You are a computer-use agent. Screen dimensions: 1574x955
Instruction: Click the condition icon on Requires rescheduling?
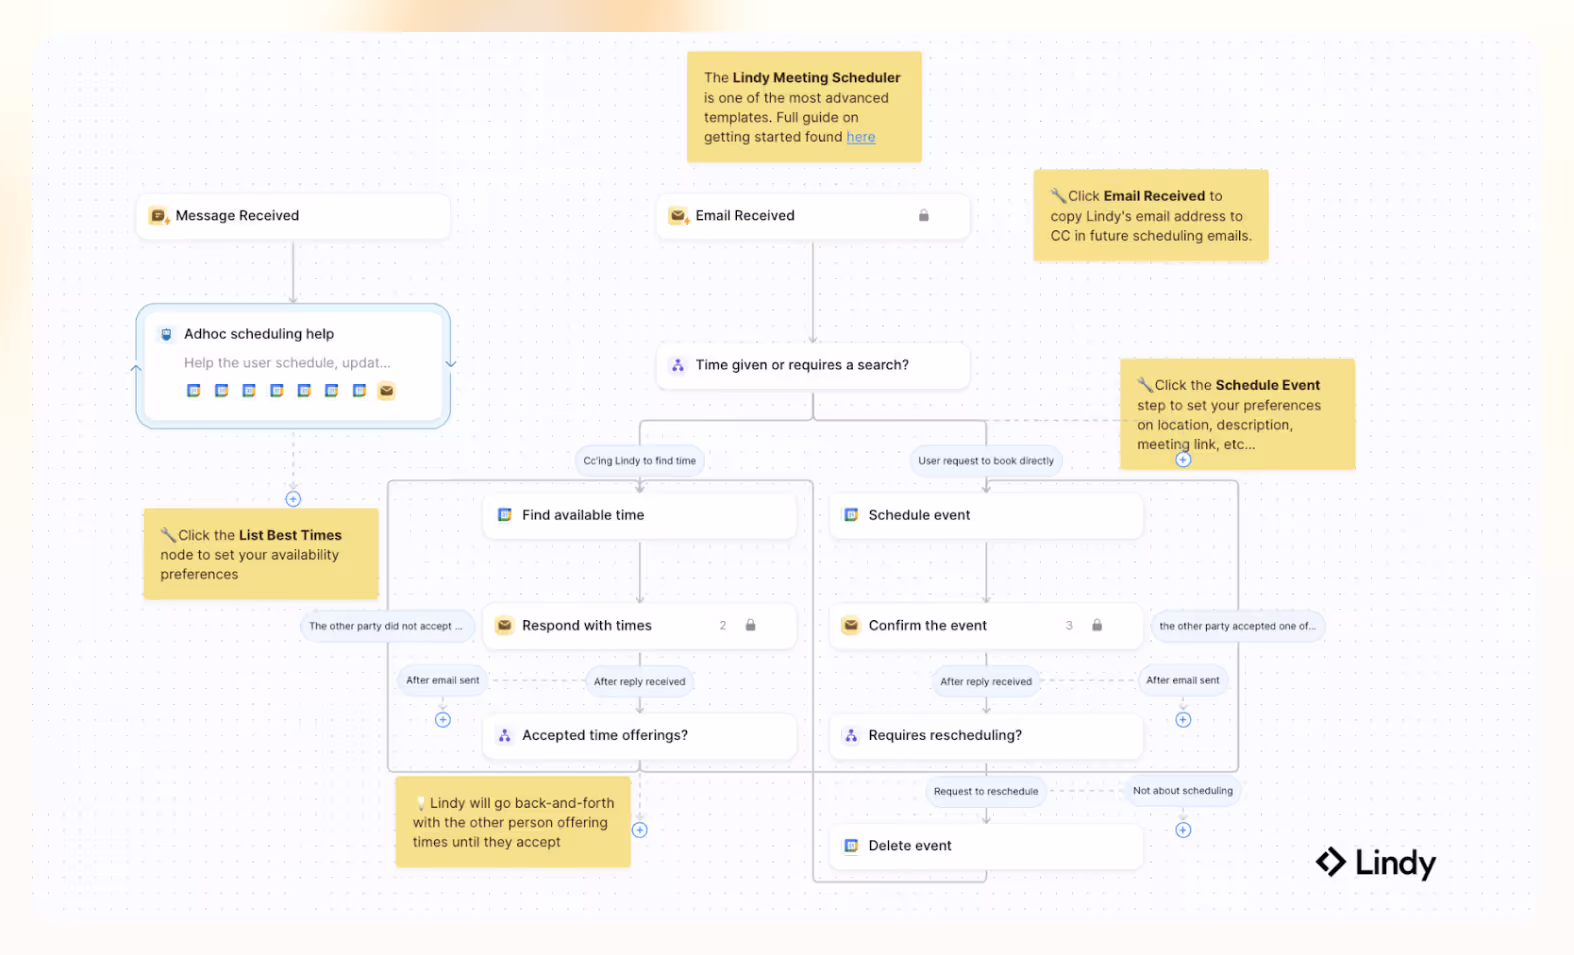point(851,736)
